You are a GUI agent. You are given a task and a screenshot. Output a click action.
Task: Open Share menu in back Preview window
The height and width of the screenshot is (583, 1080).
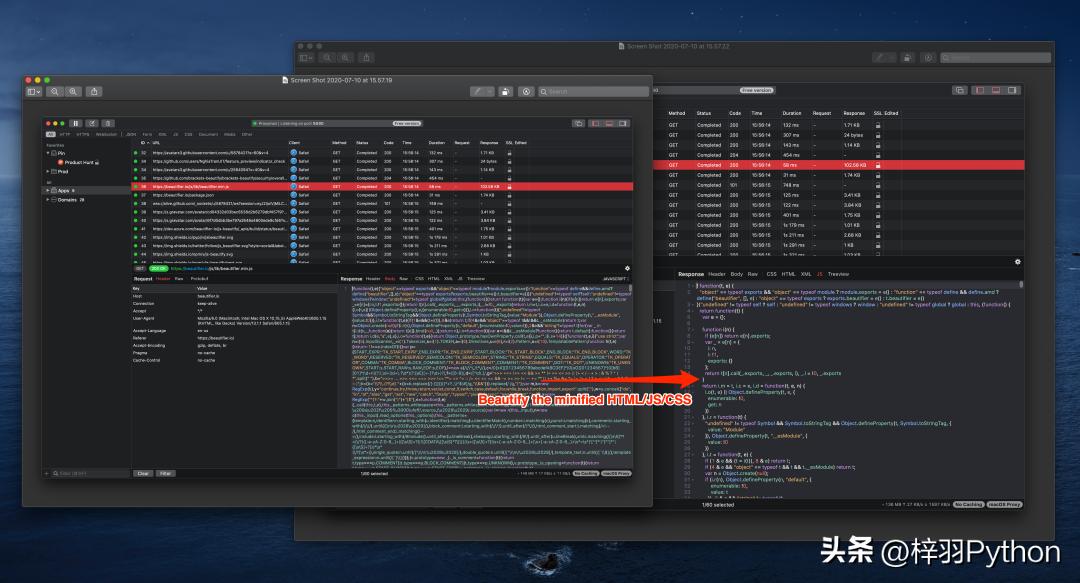coord(366,58)
